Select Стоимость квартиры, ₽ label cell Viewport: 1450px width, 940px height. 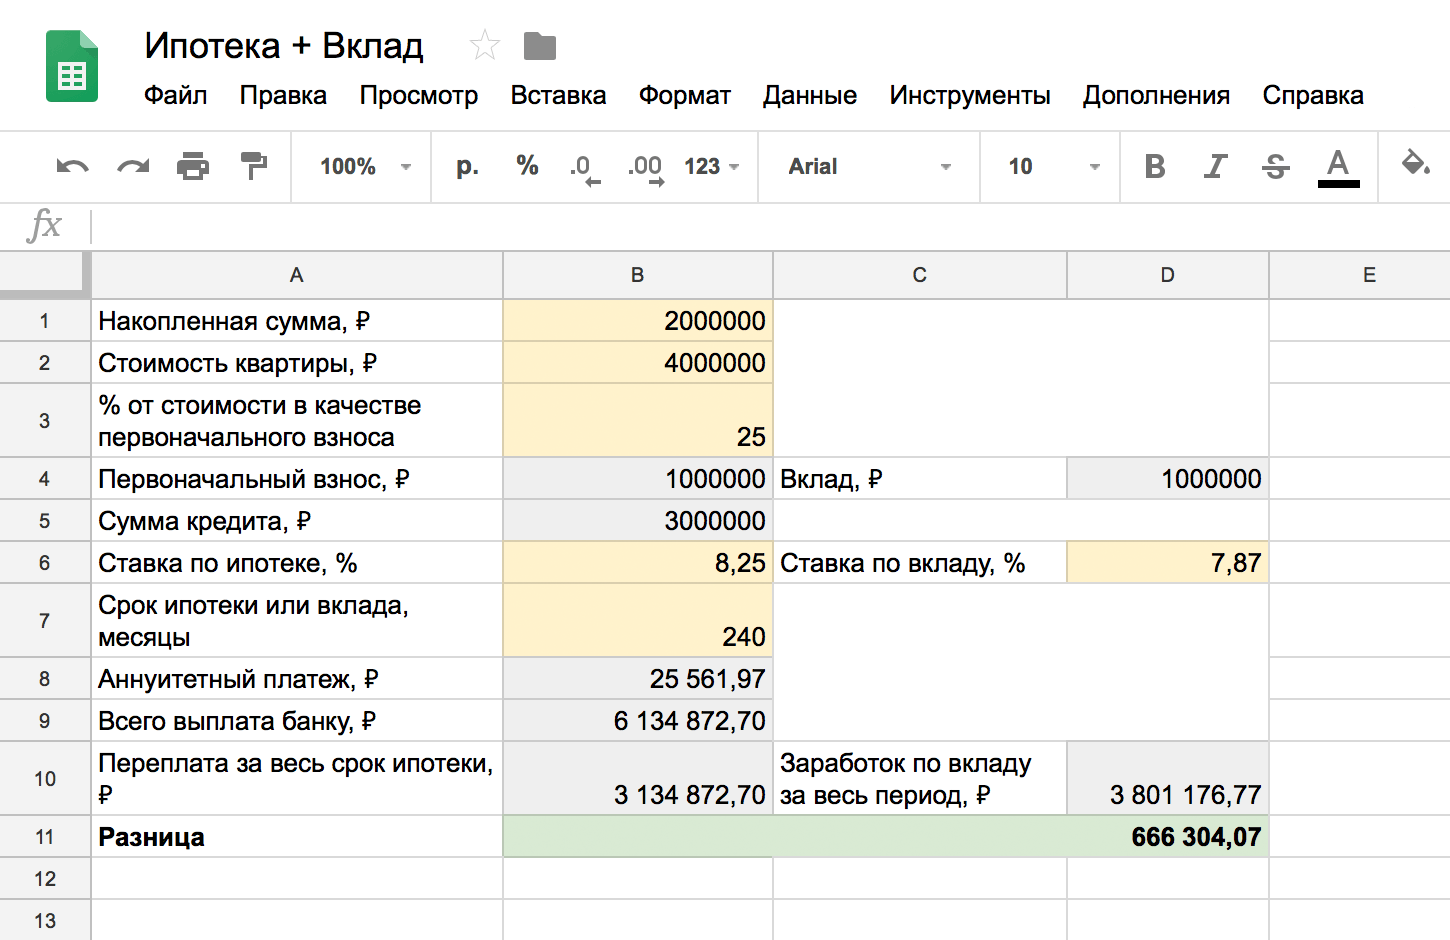[297, 363]
